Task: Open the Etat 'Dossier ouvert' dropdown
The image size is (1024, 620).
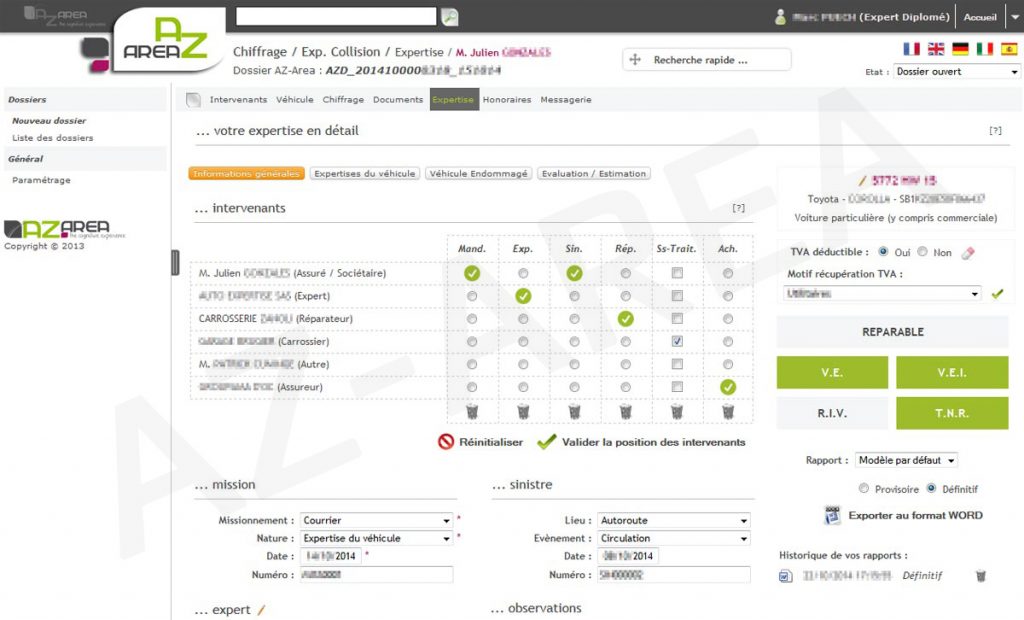Action: 956,72
